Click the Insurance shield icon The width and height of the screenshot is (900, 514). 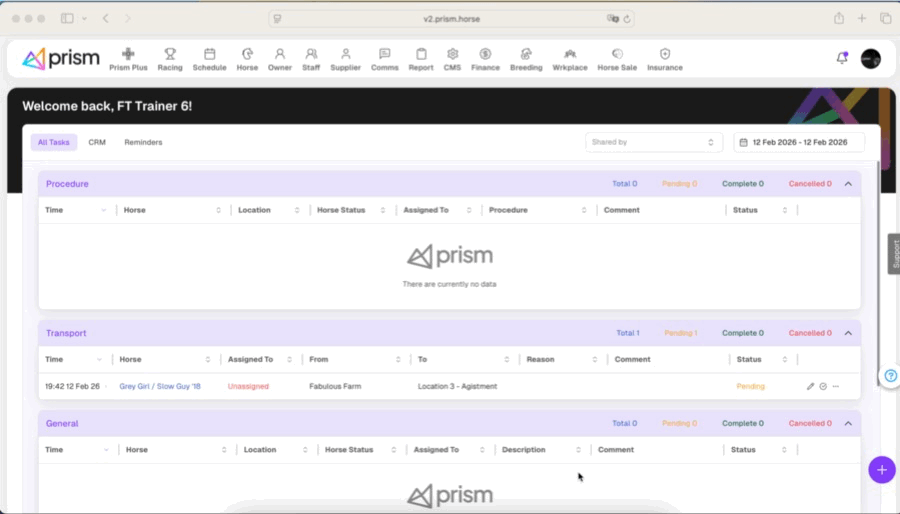point(664,54)
